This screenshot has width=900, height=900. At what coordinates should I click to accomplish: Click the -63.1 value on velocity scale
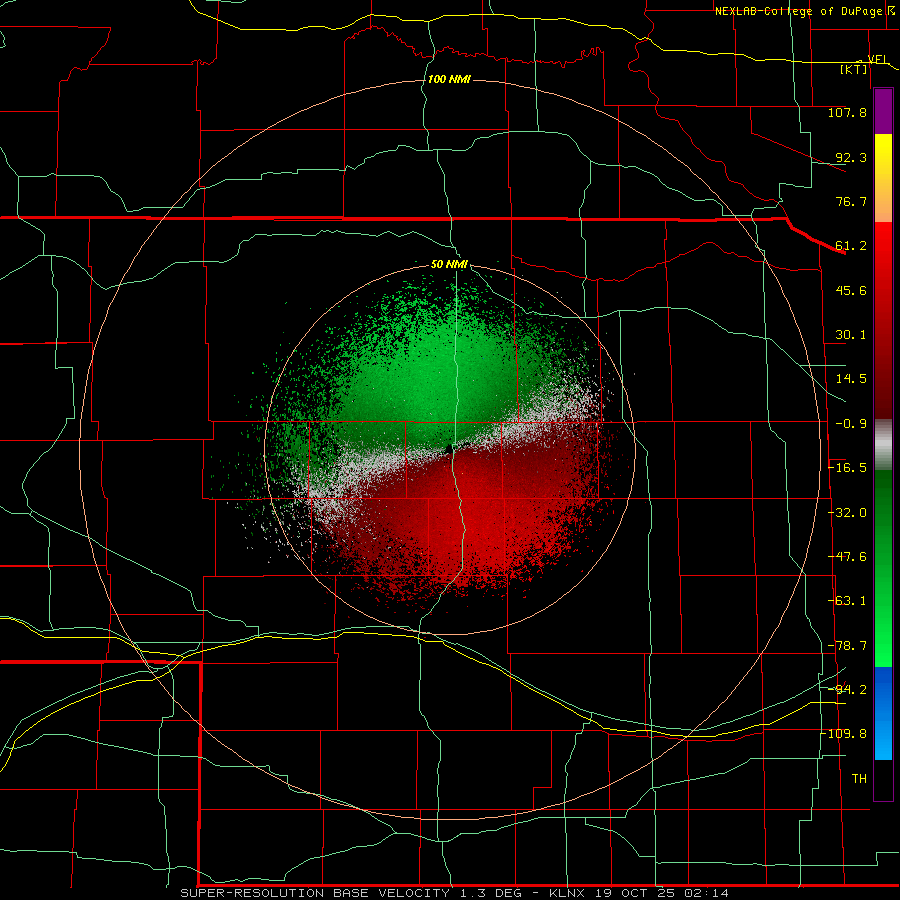pos(847,601)
